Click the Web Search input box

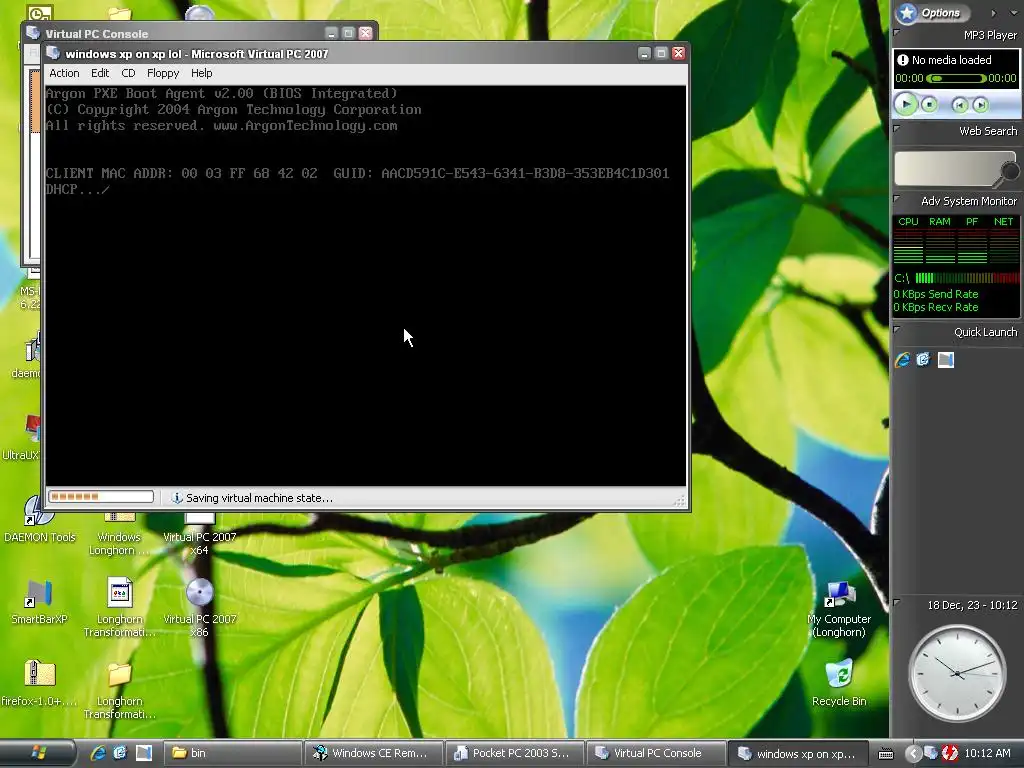pyautogui.click(x=948, y=169)
